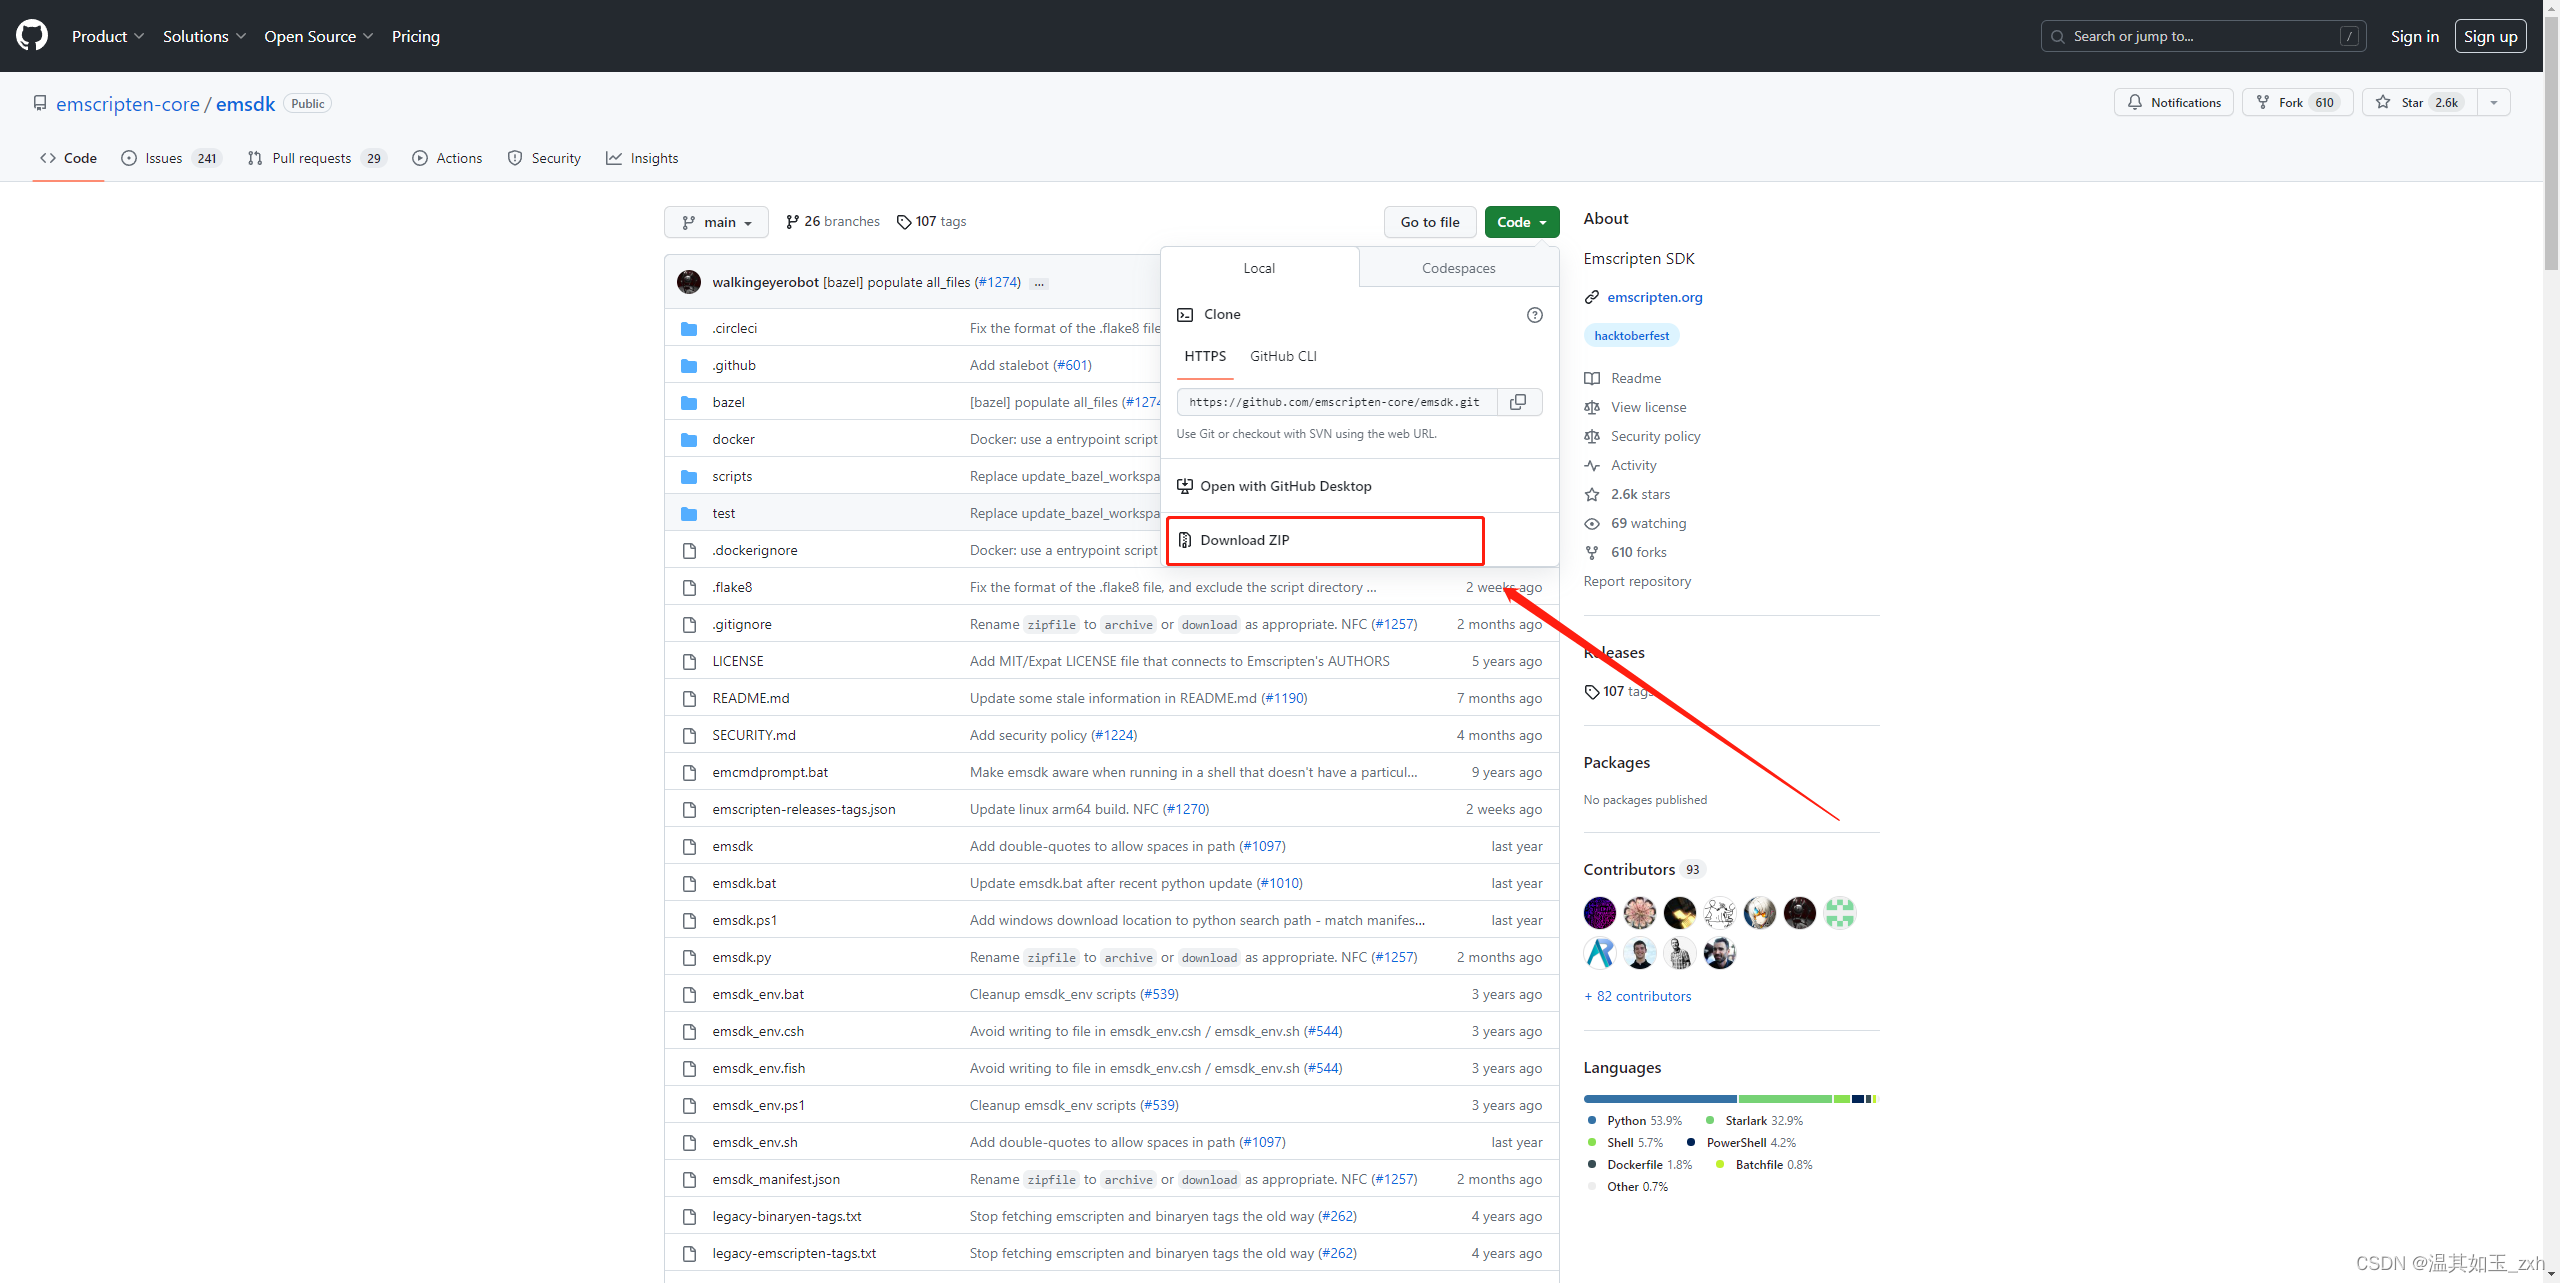Click the View license link

(1647, 406)
